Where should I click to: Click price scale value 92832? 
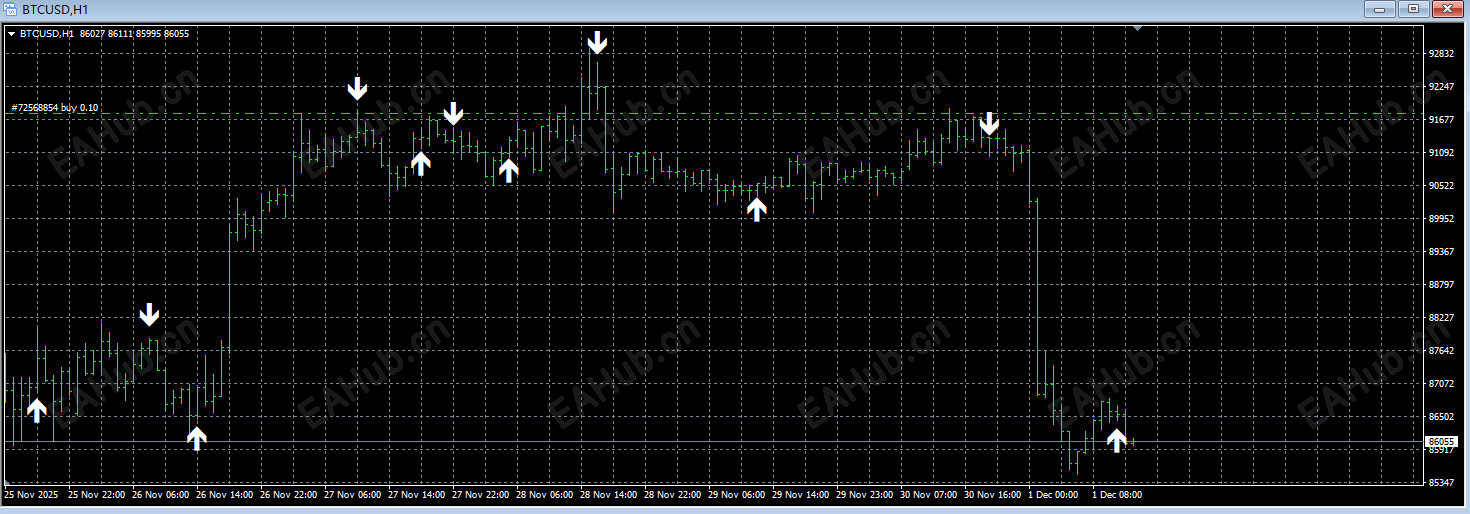1441,54
